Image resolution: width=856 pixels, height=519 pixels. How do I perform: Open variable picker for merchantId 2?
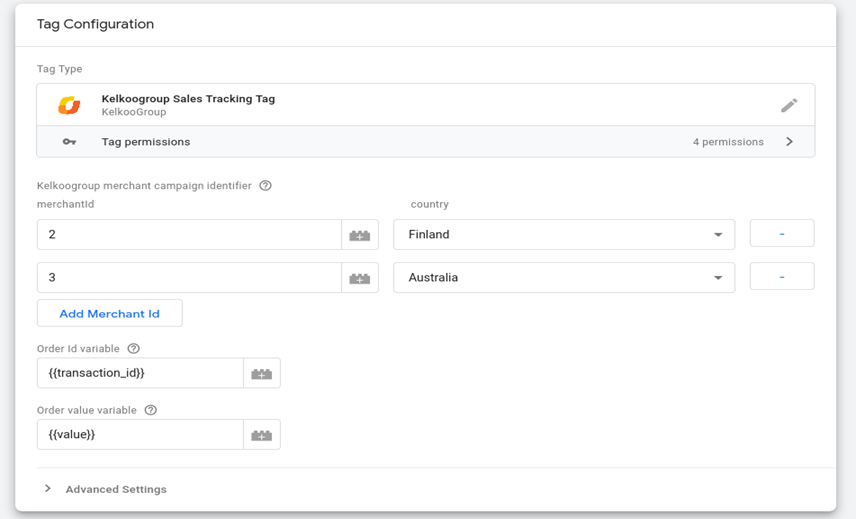tap(360, 235)
